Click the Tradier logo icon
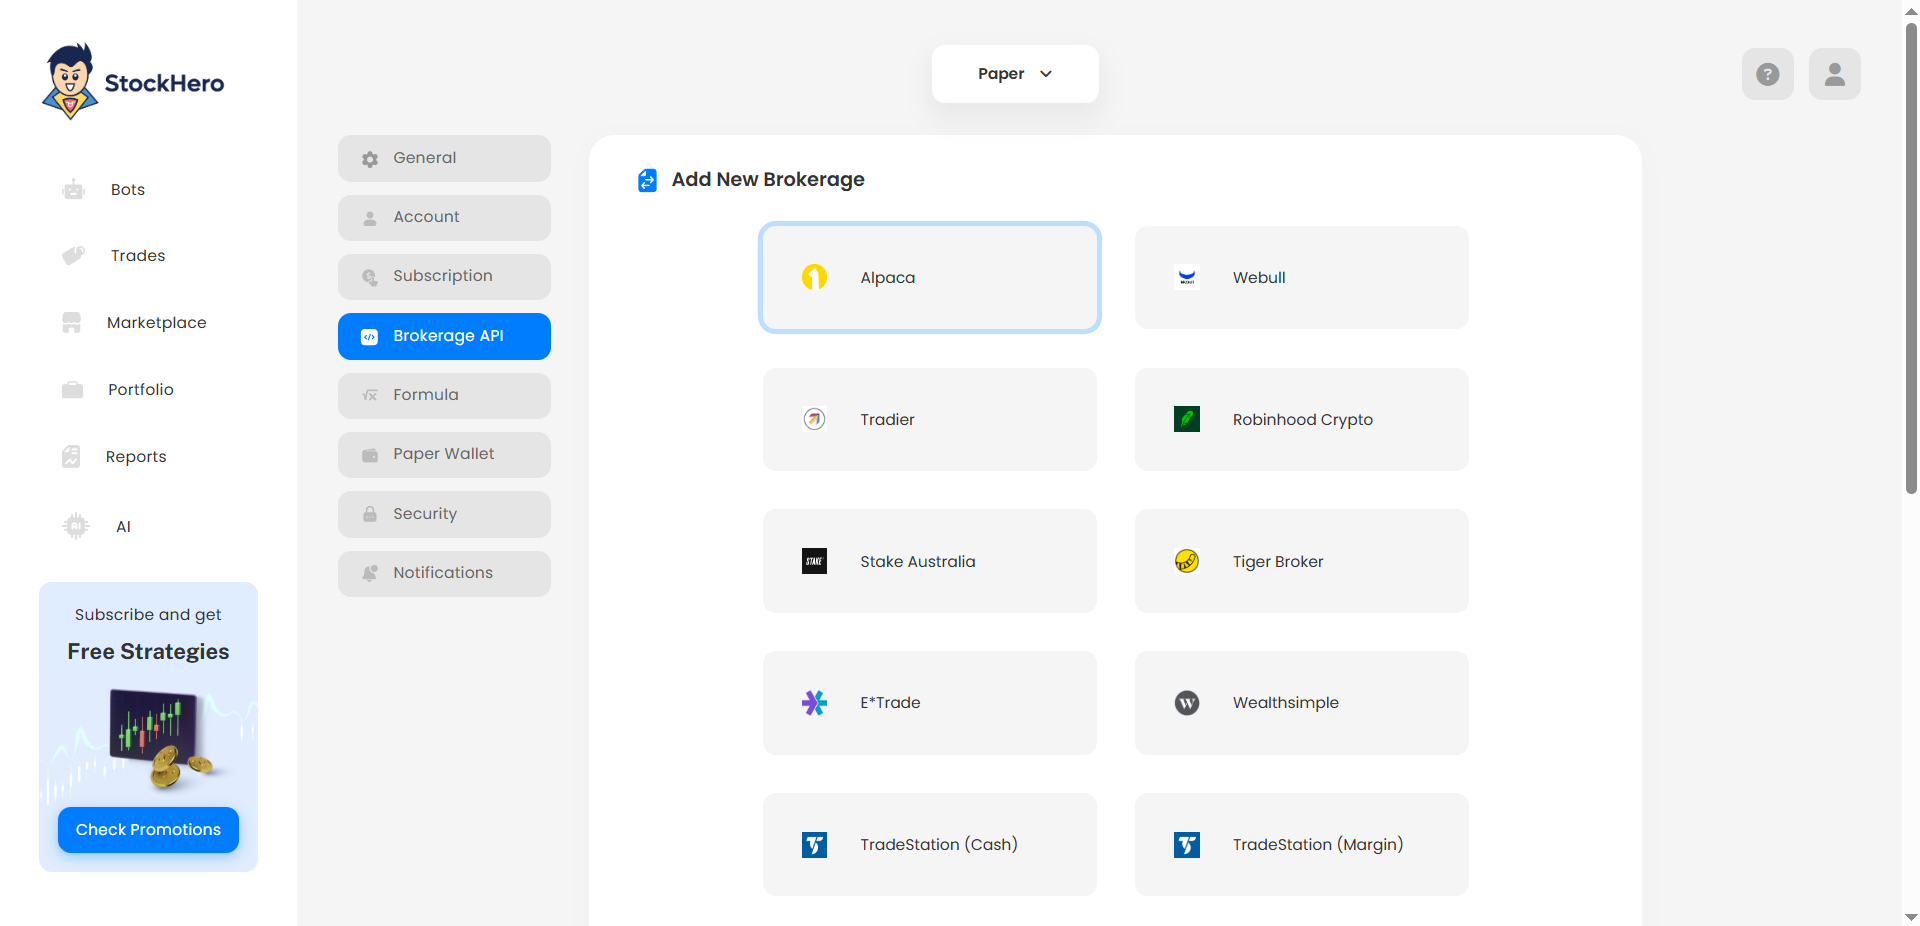Viewport: 1920px width, 926px height. pos(815,419)
